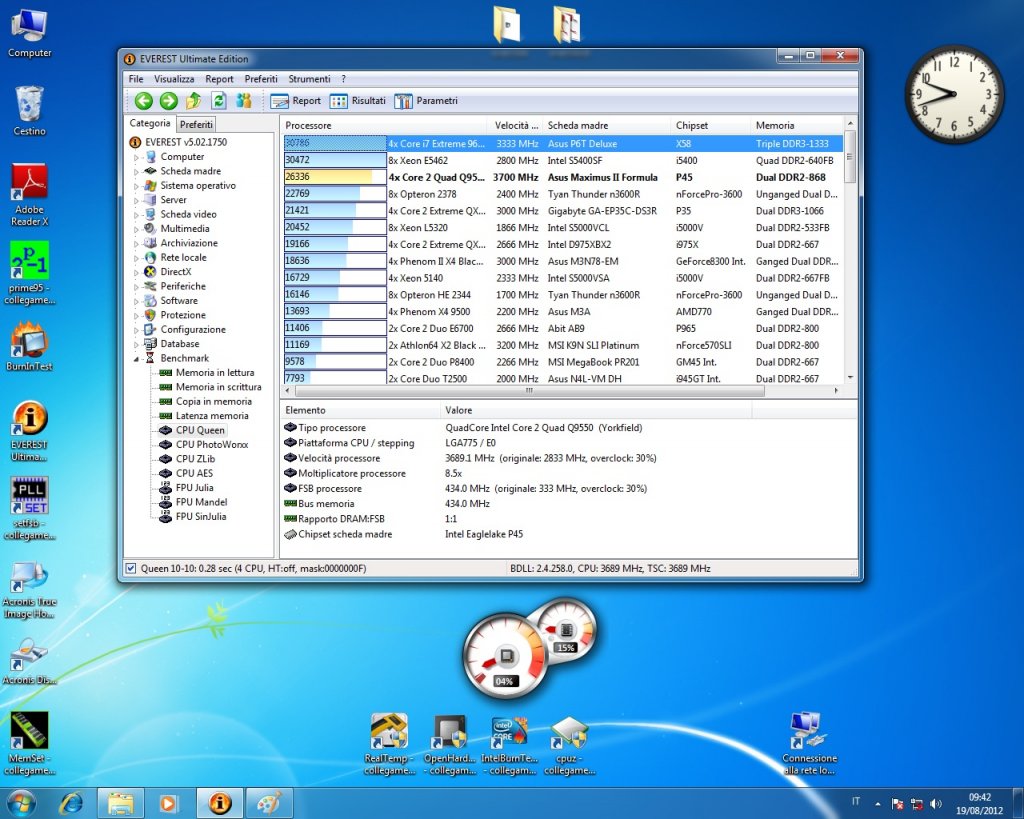The height and width of the screenshot is (819, 1024).
Task: Expand the Server tree node
Action: [x=136, y=200]
